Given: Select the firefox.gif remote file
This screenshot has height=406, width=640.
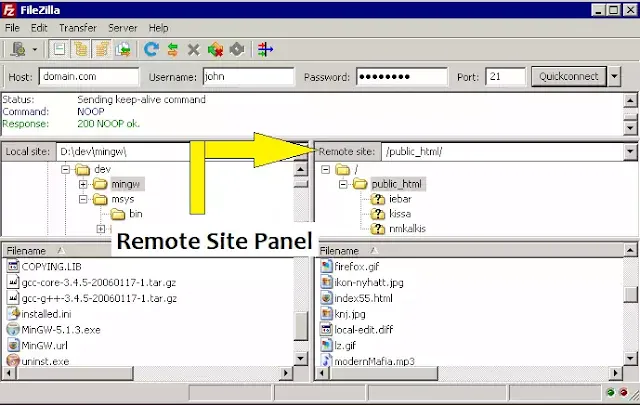Looking at the screenshot, I should [356, 267].
